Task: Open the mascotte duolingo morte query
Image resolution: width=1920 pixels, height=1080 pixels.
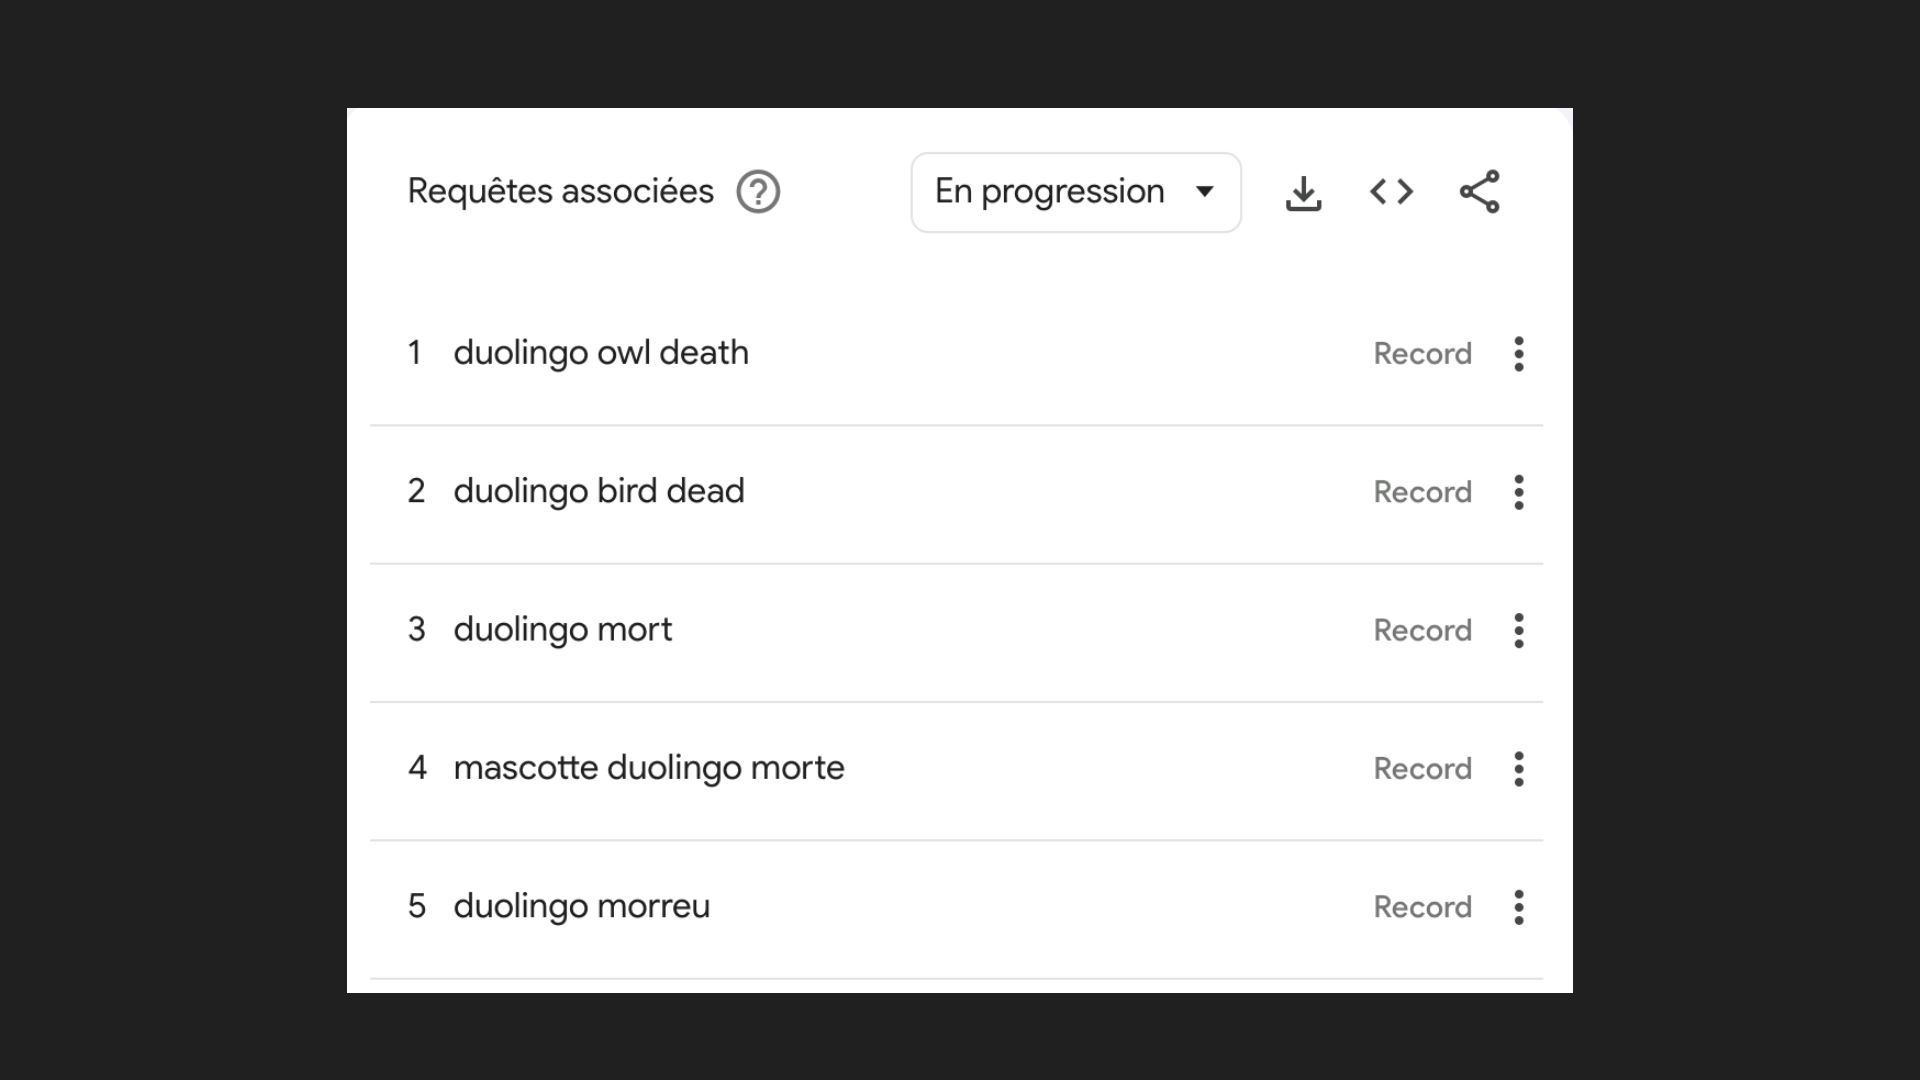Action: click(648, 768)
